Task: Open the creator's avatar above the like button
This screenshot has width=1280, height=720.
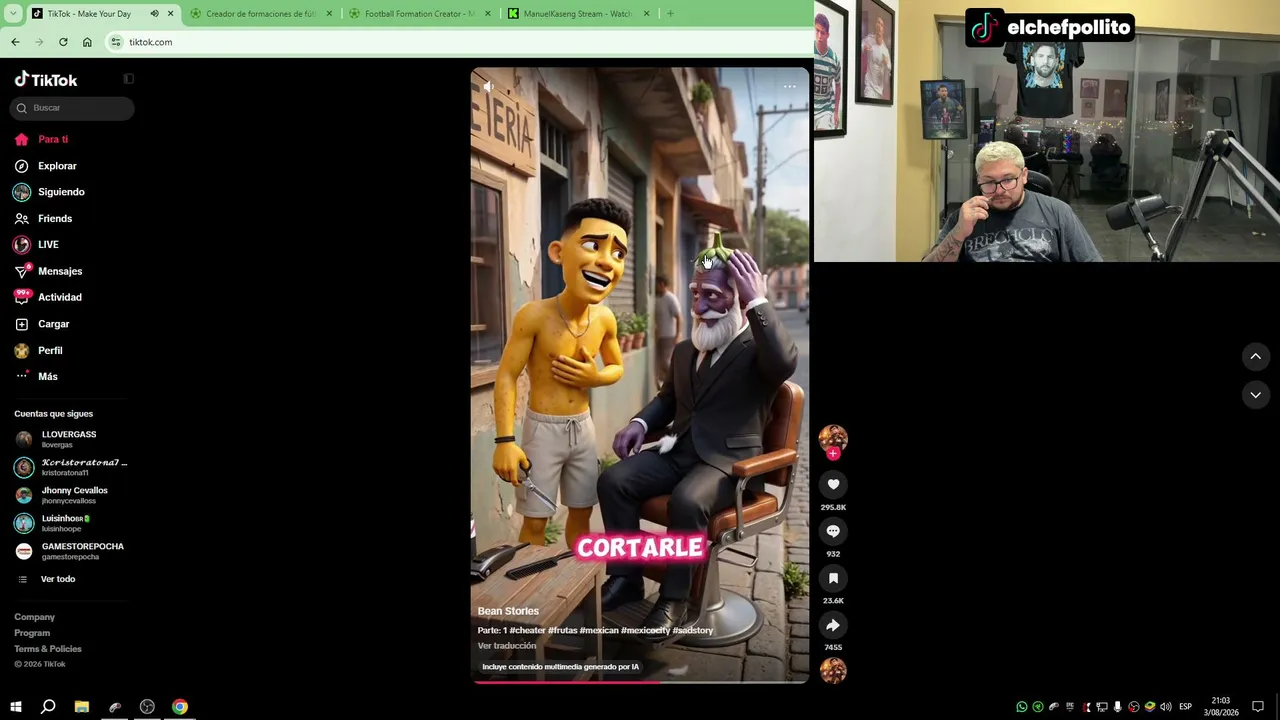Action: pos(833,437)
